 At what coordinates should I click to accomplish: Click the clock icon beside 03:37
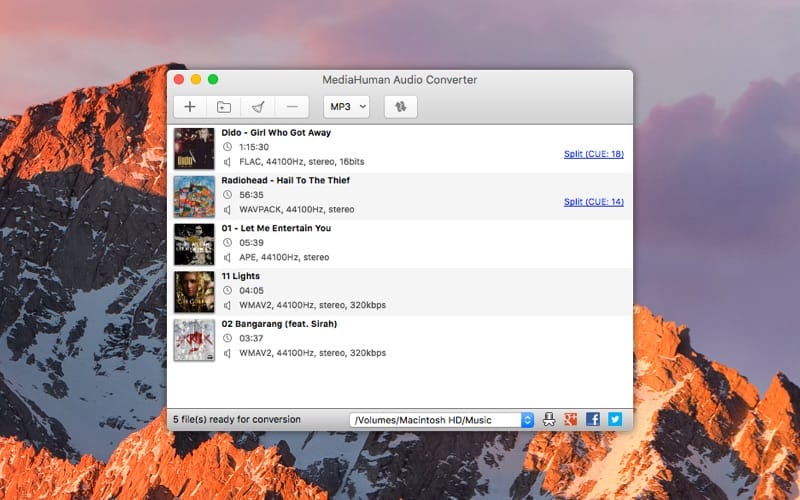(x=227, y=338)
